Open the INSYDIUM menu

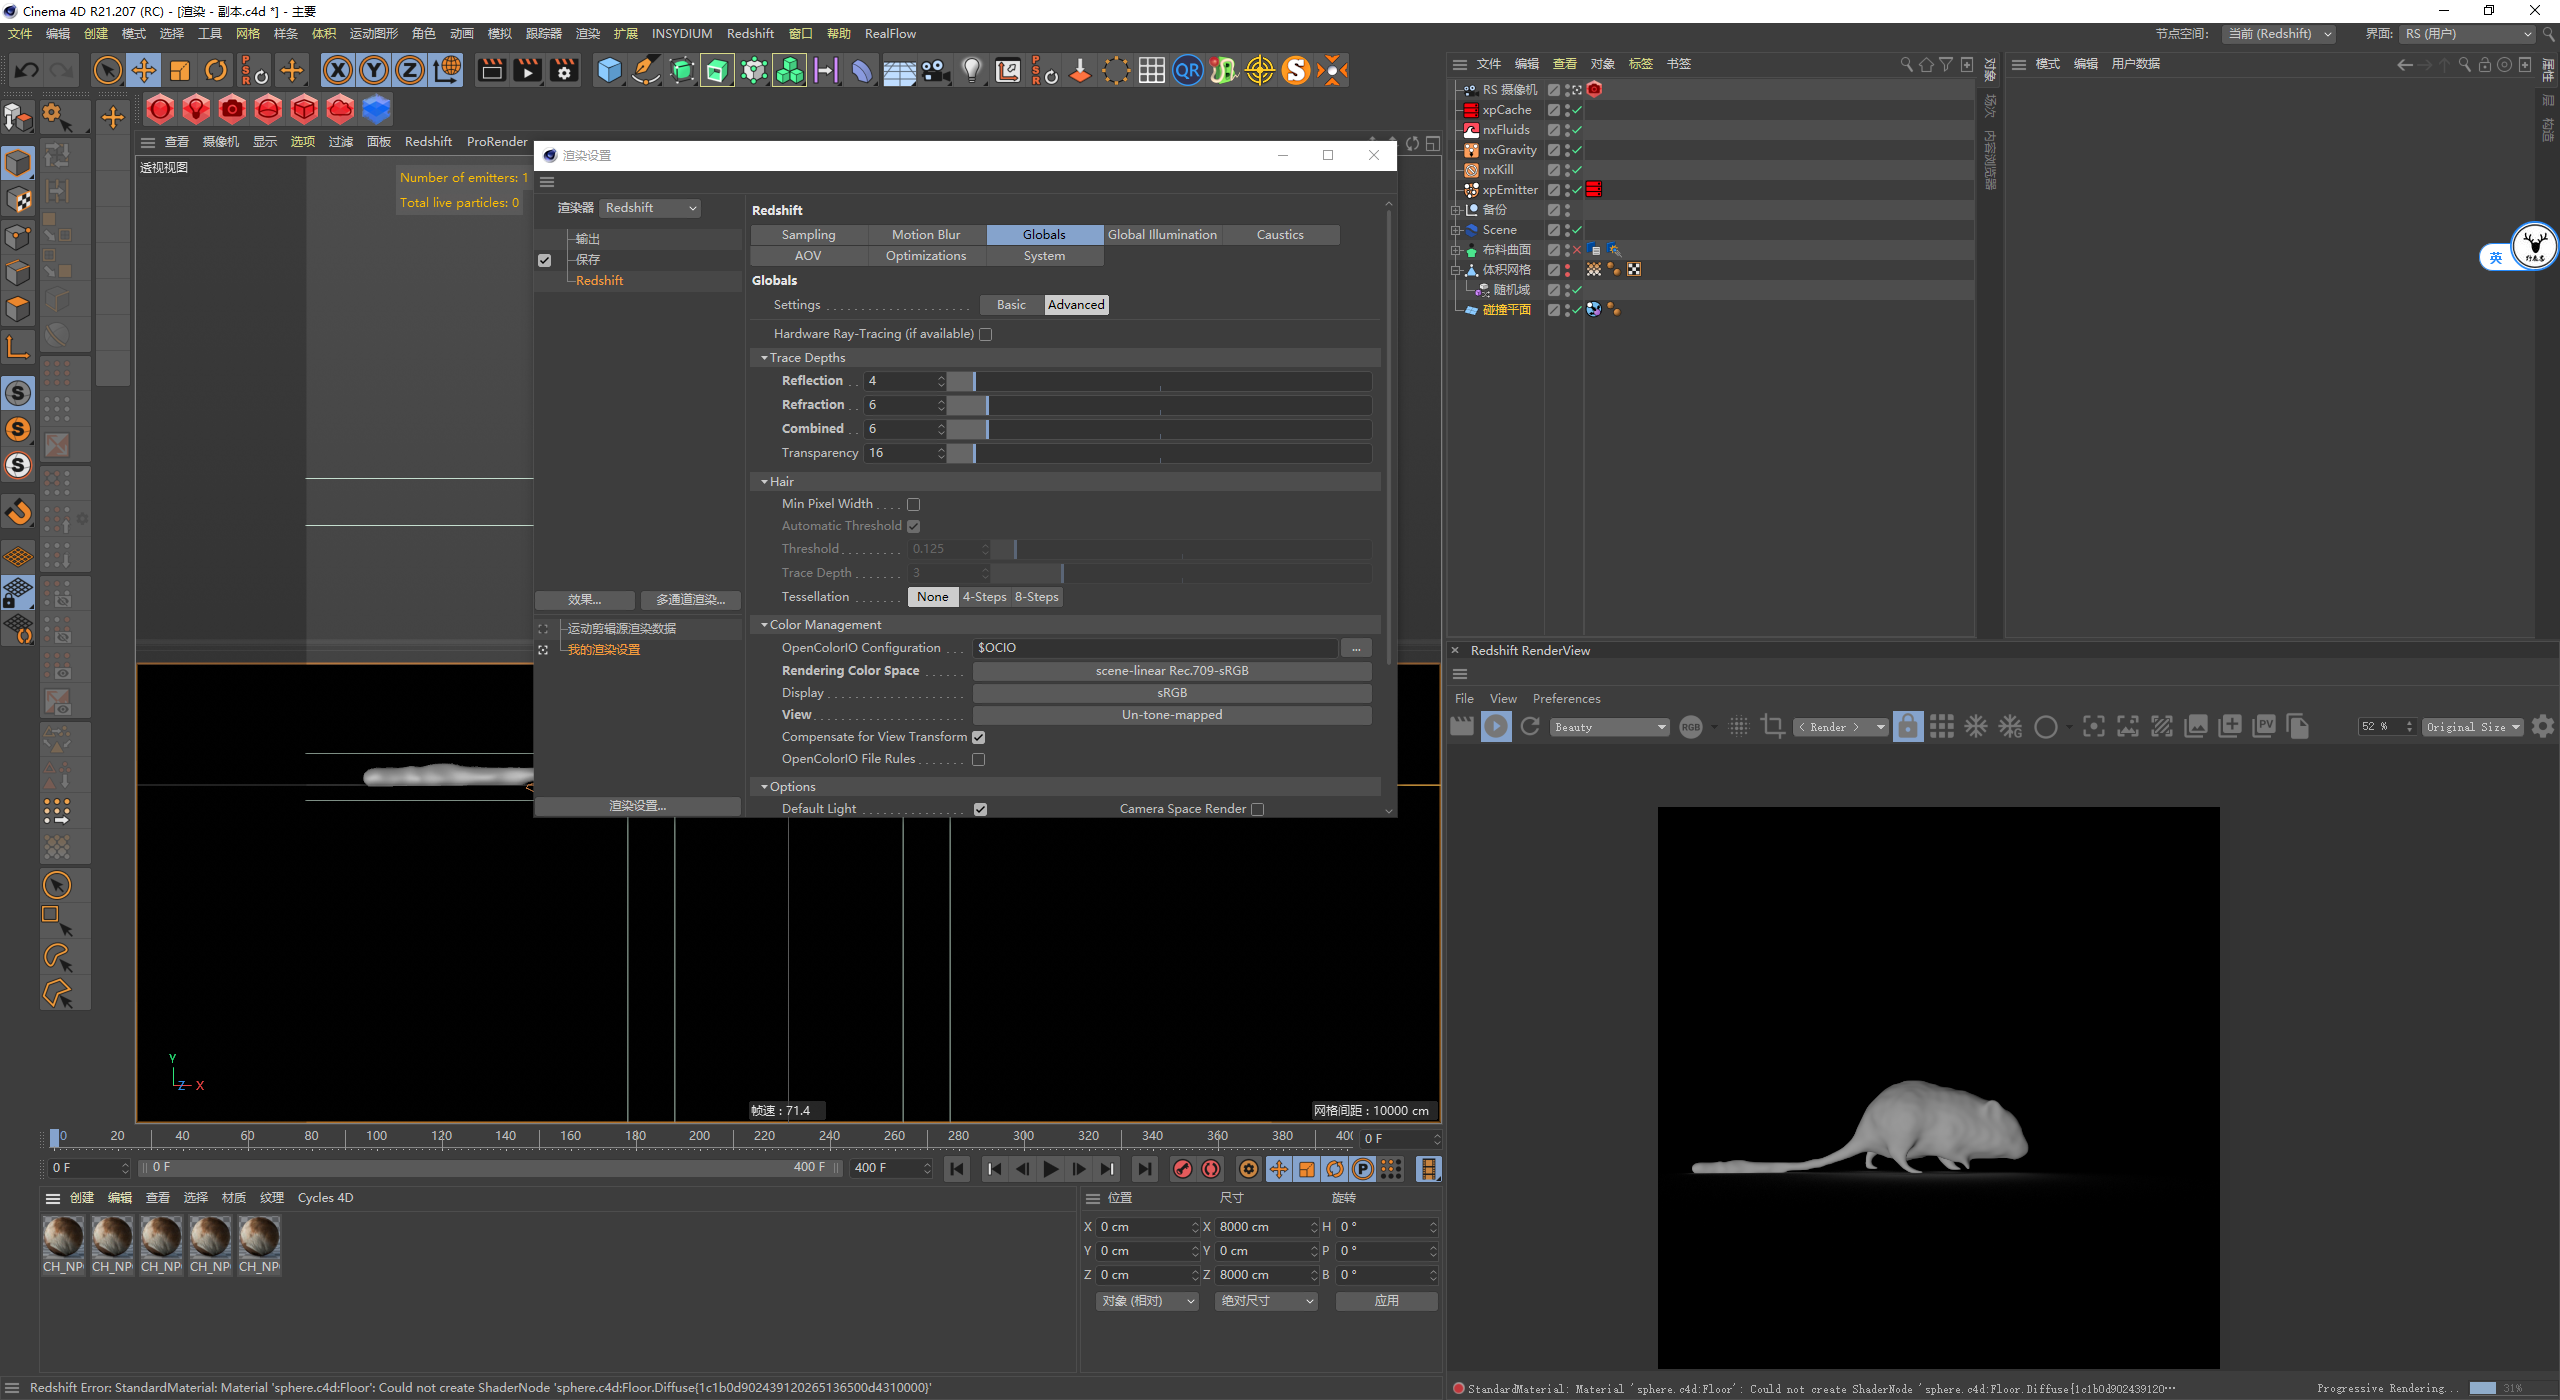click(x=681, y=34)
